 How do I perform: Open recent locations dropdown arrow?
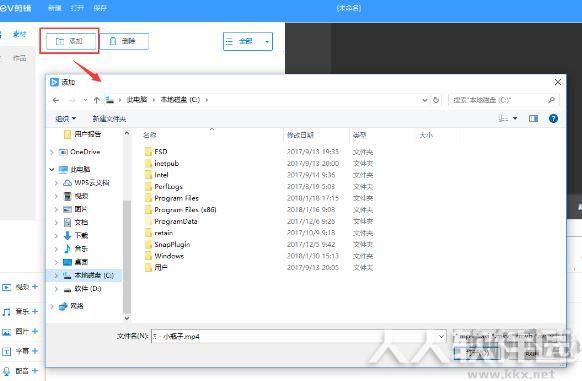coord(85,100)
